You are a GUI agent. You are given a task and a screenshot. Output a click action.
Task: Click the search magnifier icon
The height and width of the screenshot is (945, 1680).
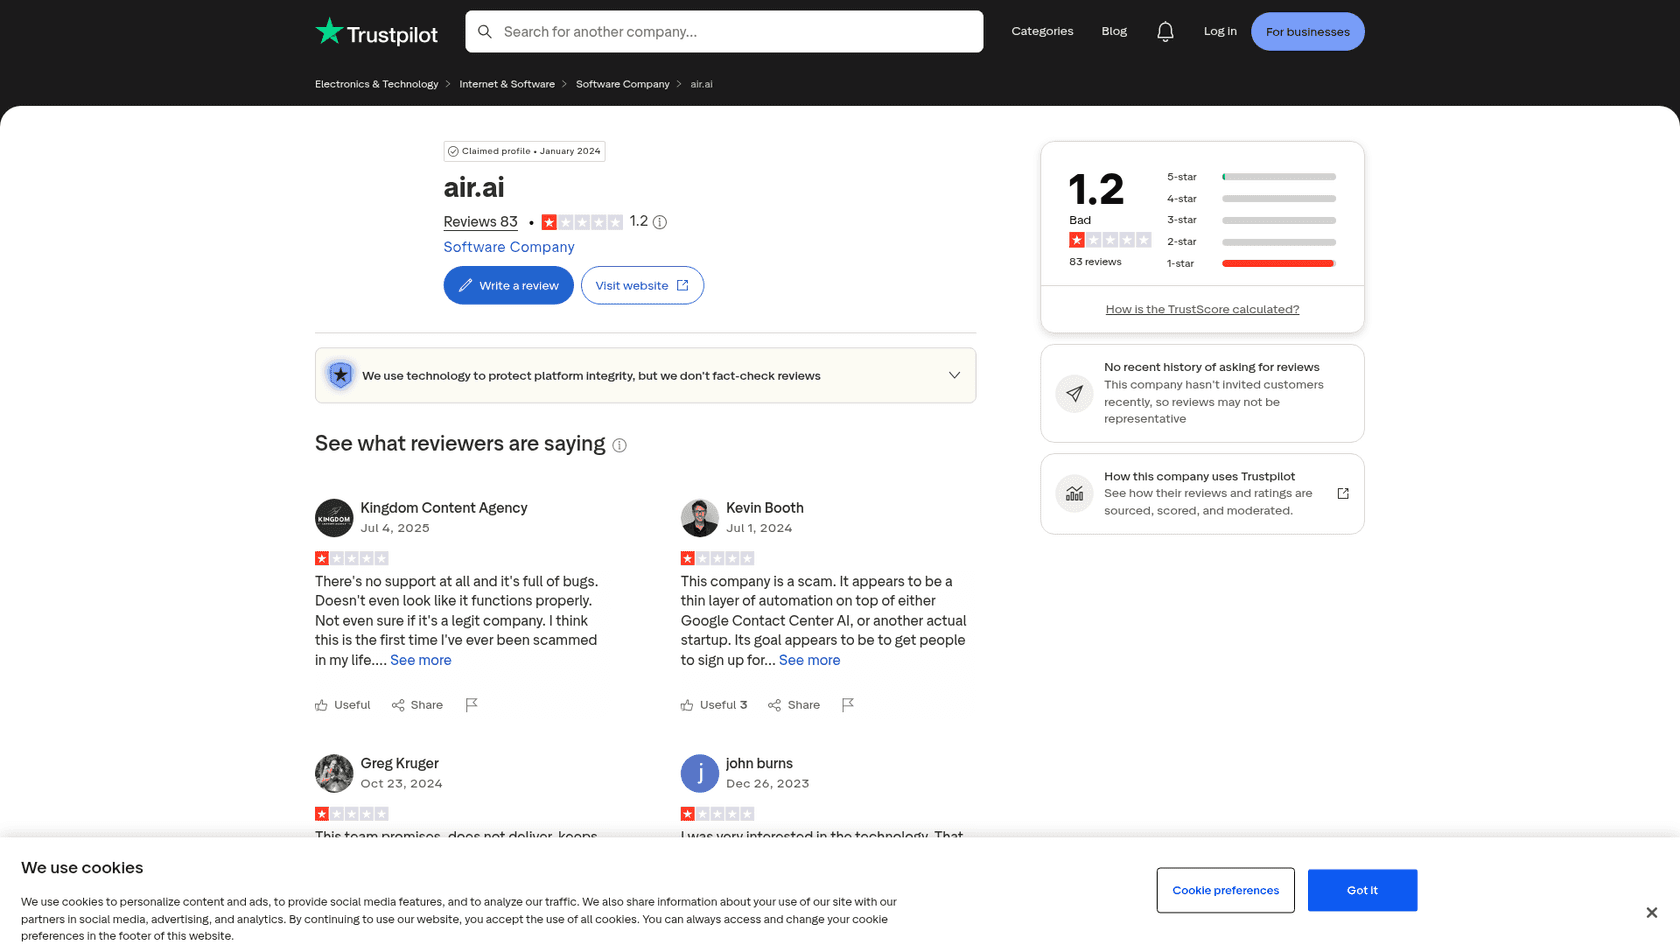[x=485, y=32]
